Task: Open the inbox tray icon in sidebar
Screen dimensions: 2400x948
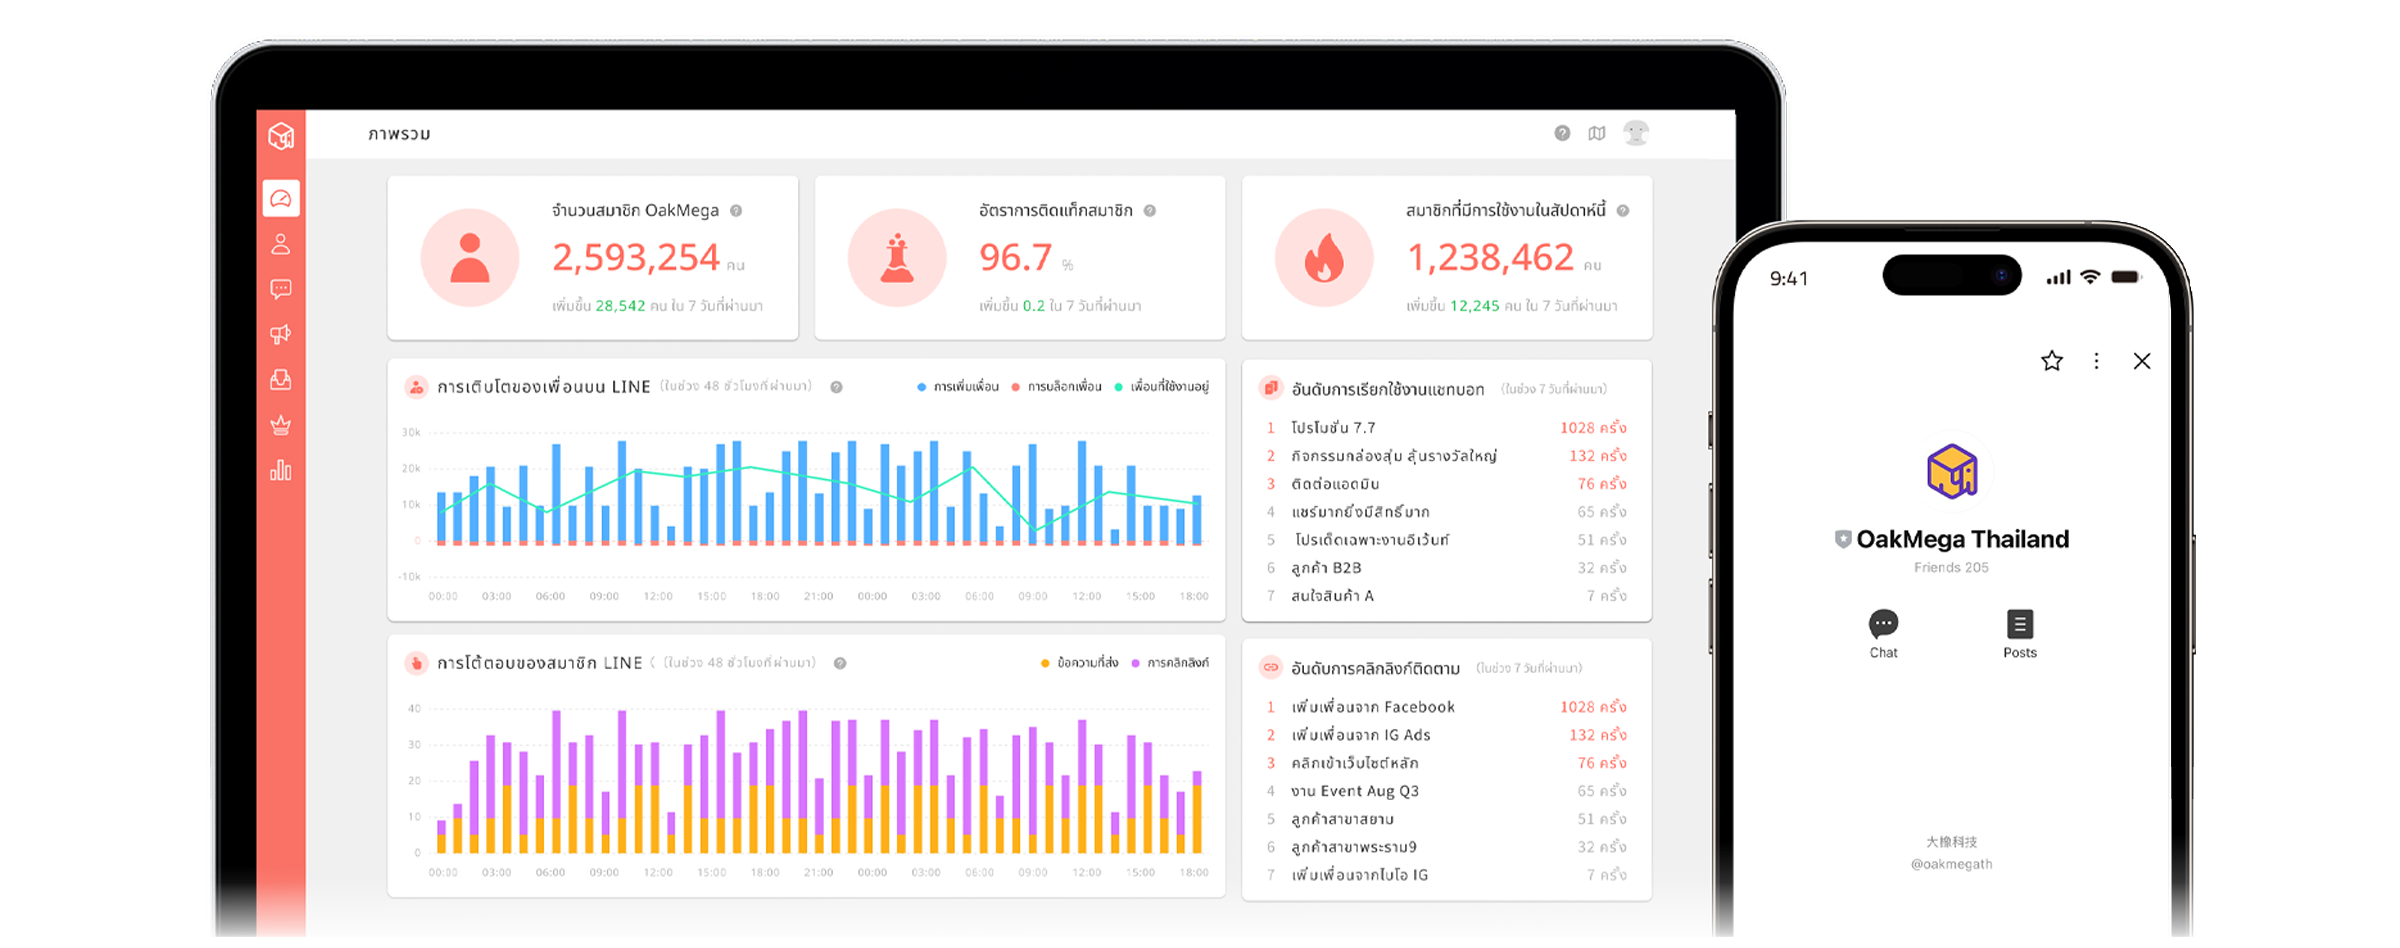Action: pyautogui.click(x=281, y=380)
